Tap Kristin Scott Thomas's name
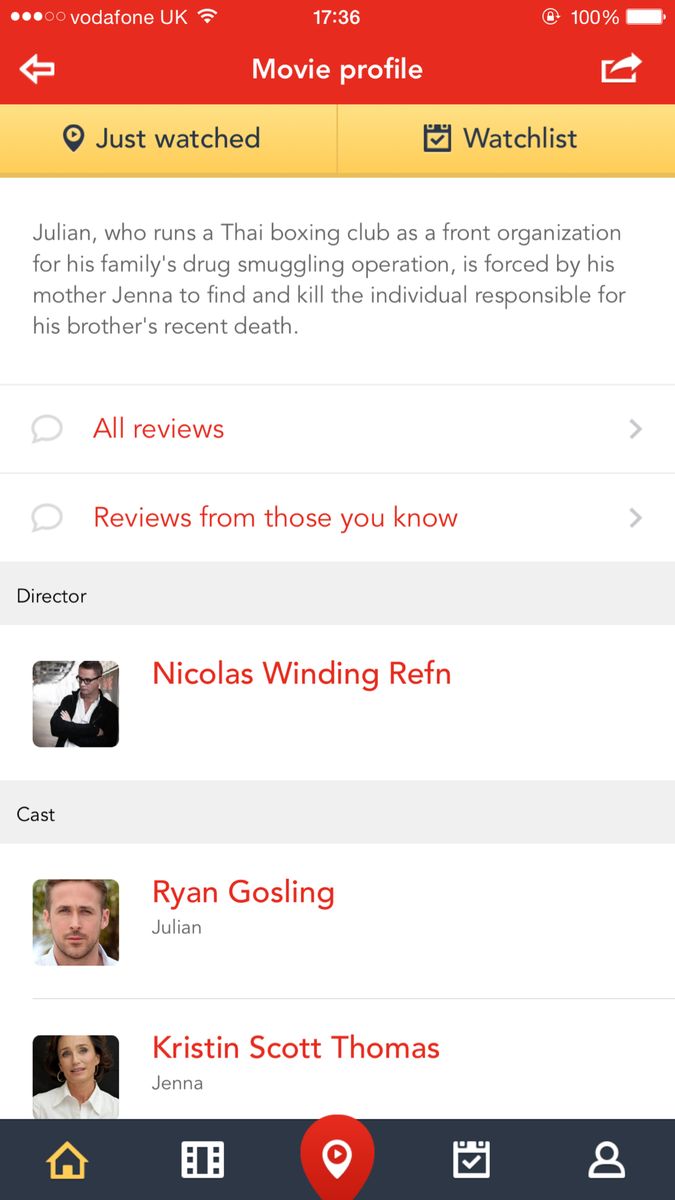Image resolution: width=675 pixels, height=1200 pixels. coord(295,1048)
